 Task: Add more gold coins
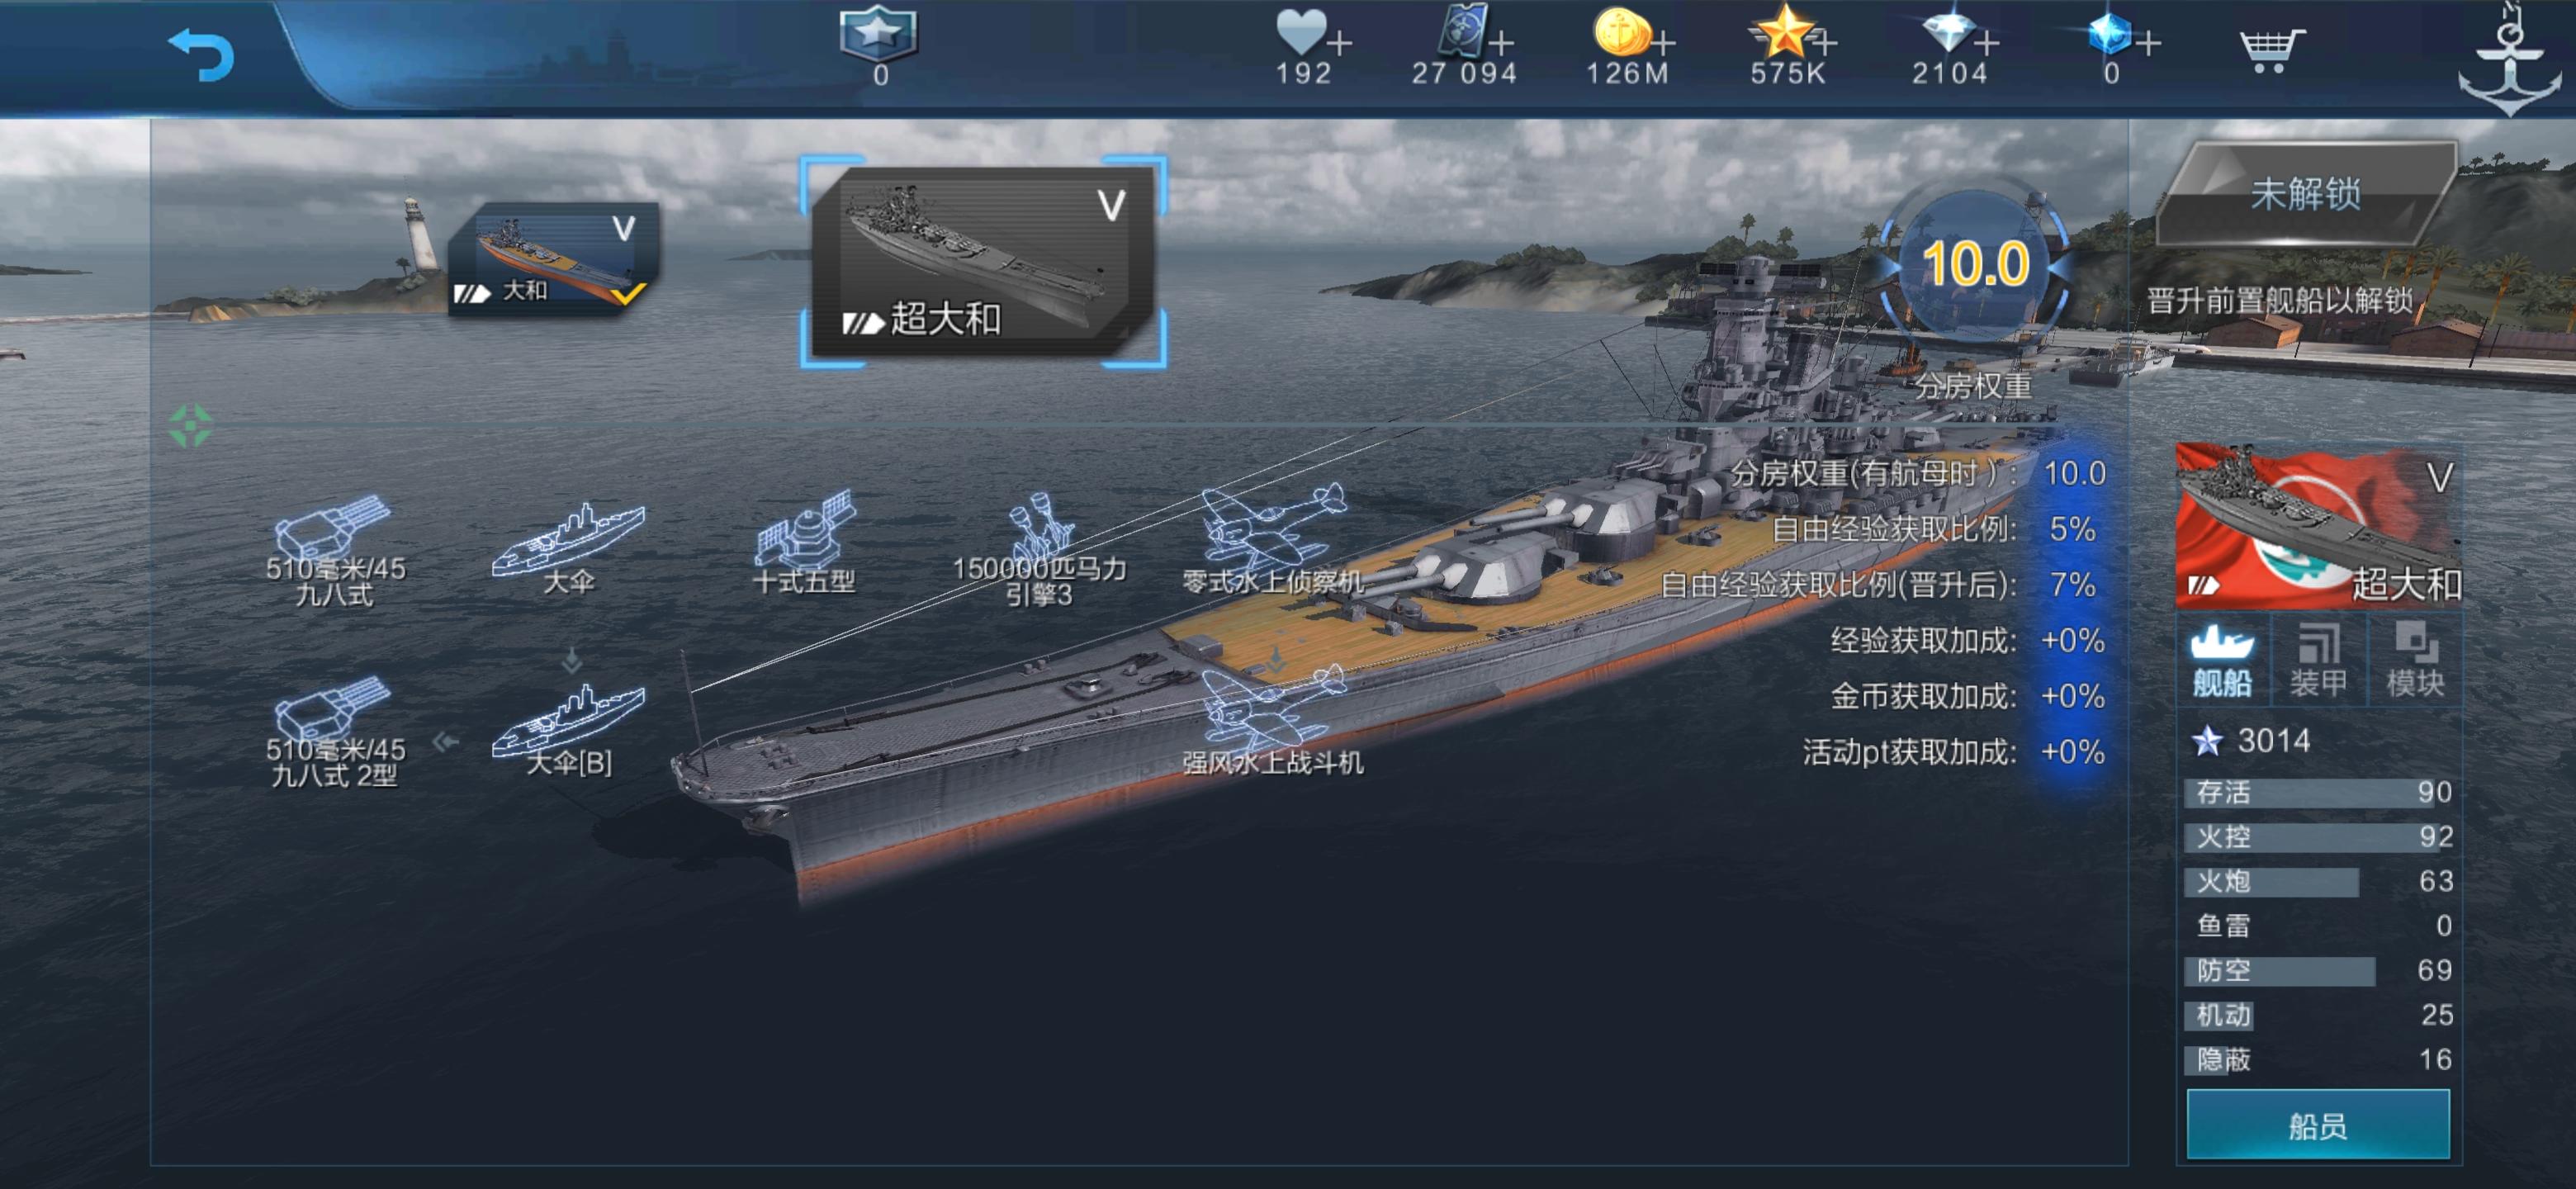pos(1664,43)
